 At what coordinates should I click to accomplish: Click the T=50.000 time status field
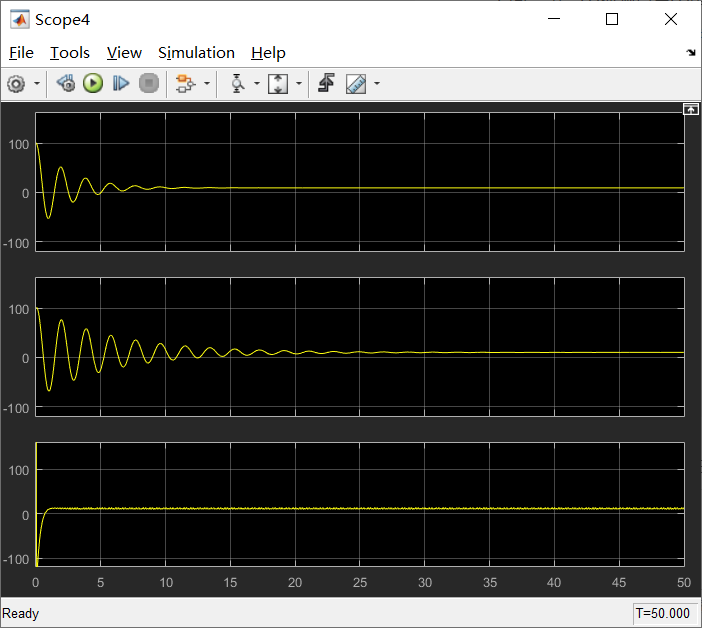tap(664, 613)
